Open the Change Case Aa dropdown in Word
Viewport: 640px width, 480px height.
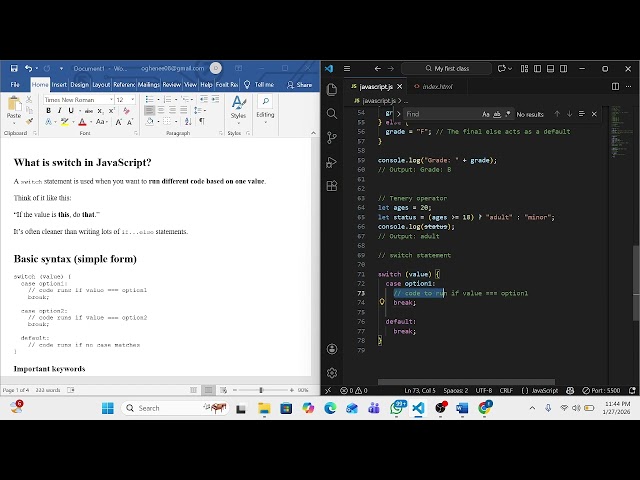(x=102, y=122)
